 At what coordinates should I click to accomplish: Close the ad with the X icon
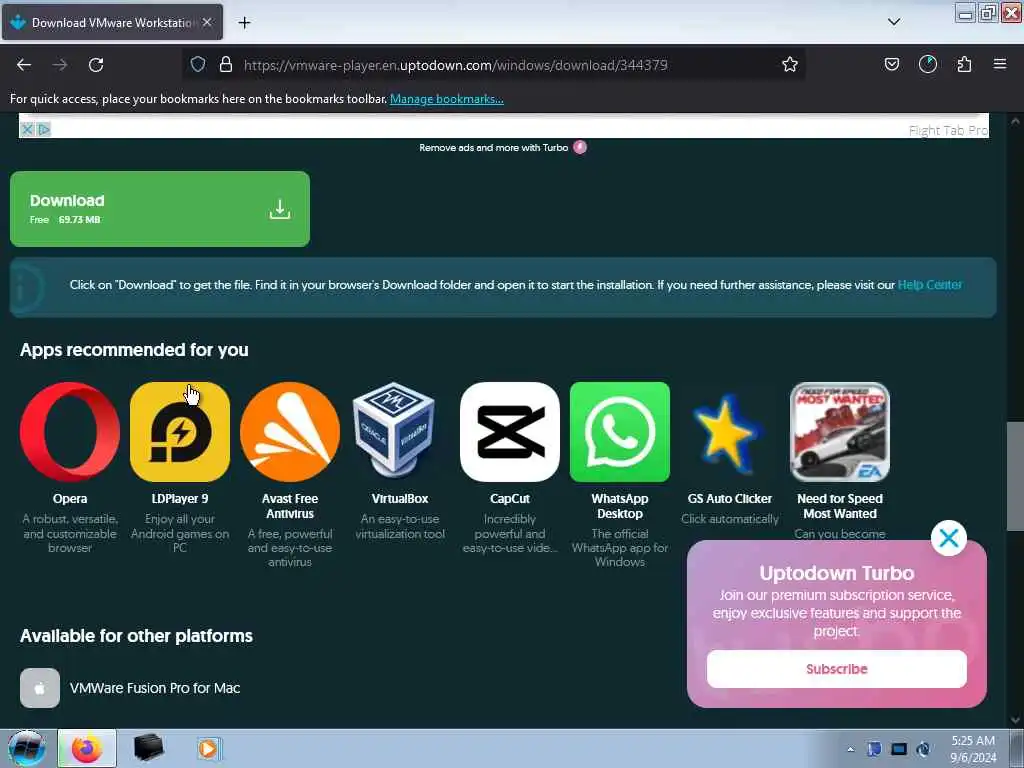tap(27, 129)
